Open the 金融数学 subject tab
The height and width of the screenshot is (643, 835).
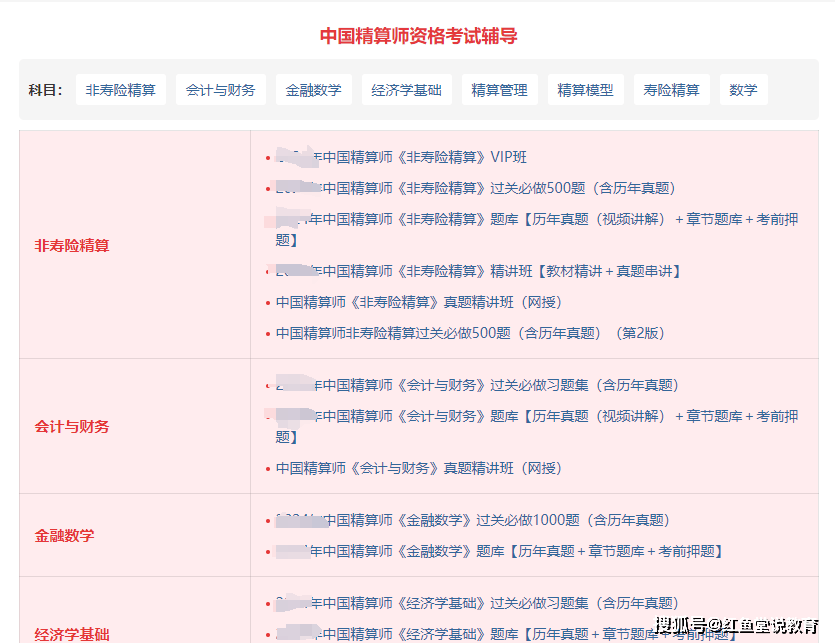(313, 90)
